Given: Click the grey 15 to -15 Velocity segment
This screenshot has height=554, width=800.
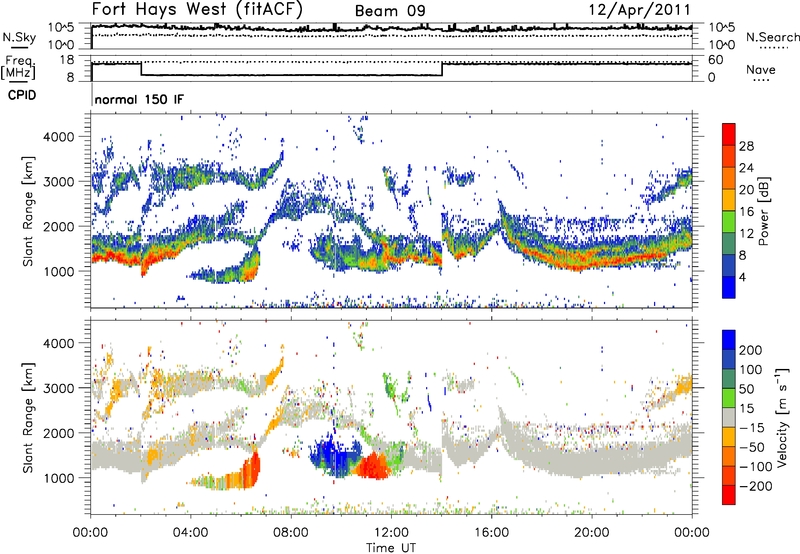Looking at the screenshot, I should 729,417.
